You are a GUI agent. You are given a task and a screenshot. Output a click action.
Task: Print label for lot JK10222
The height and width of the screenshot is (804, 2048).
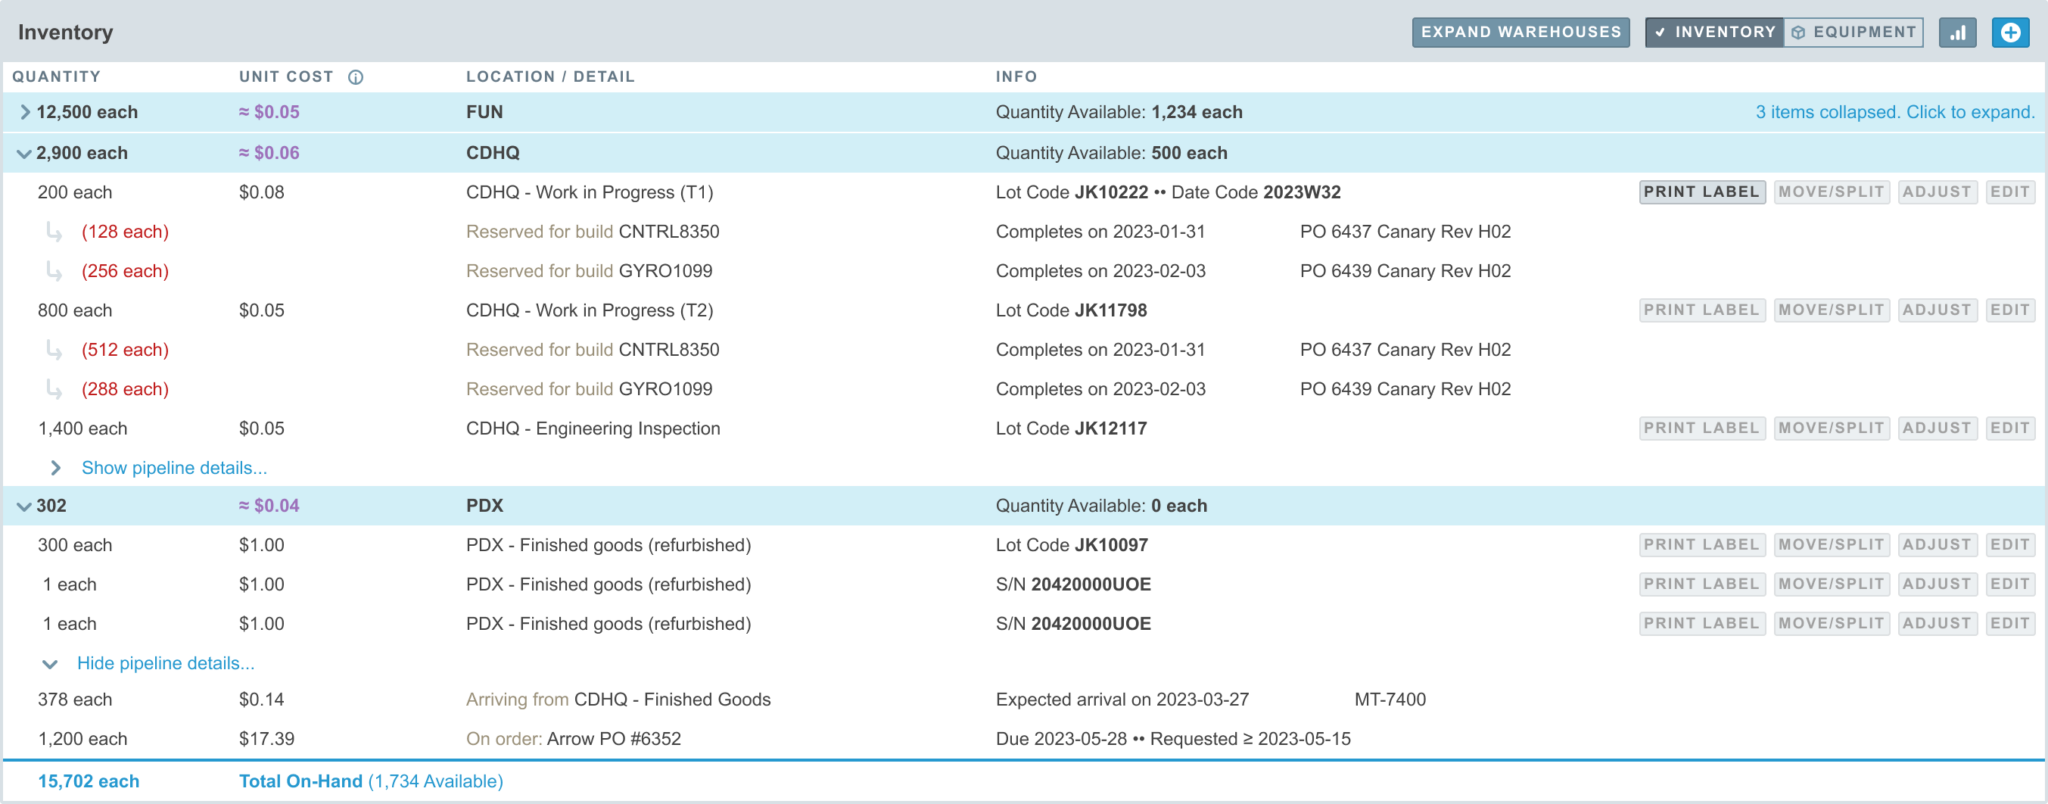point(1701,192)
